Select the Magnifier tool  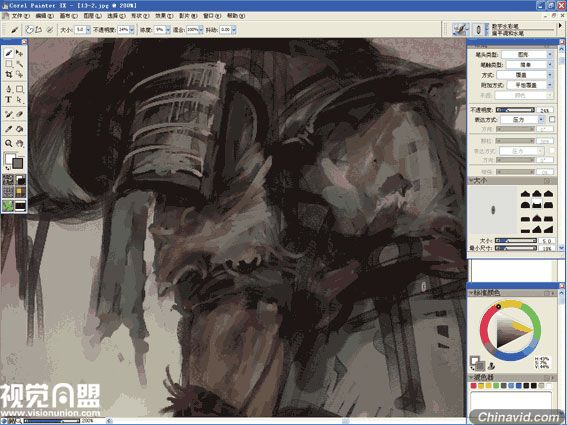(9, 143)
